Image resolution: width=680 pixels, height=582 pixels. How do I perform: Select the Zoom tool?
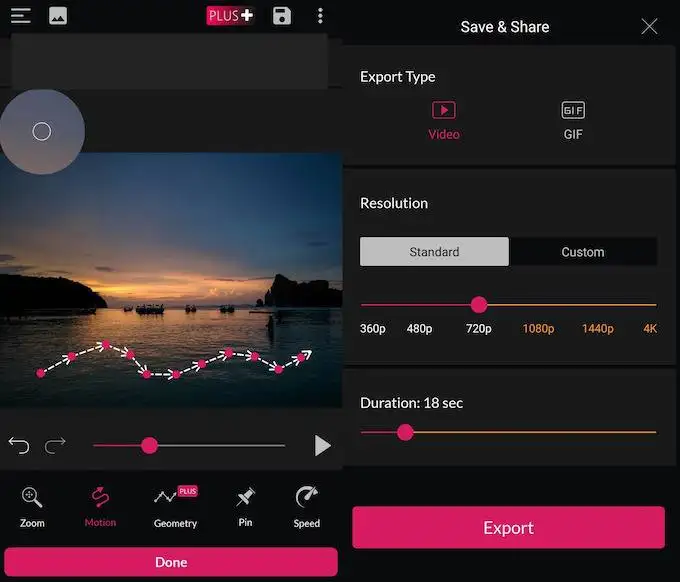click(32, 507)
